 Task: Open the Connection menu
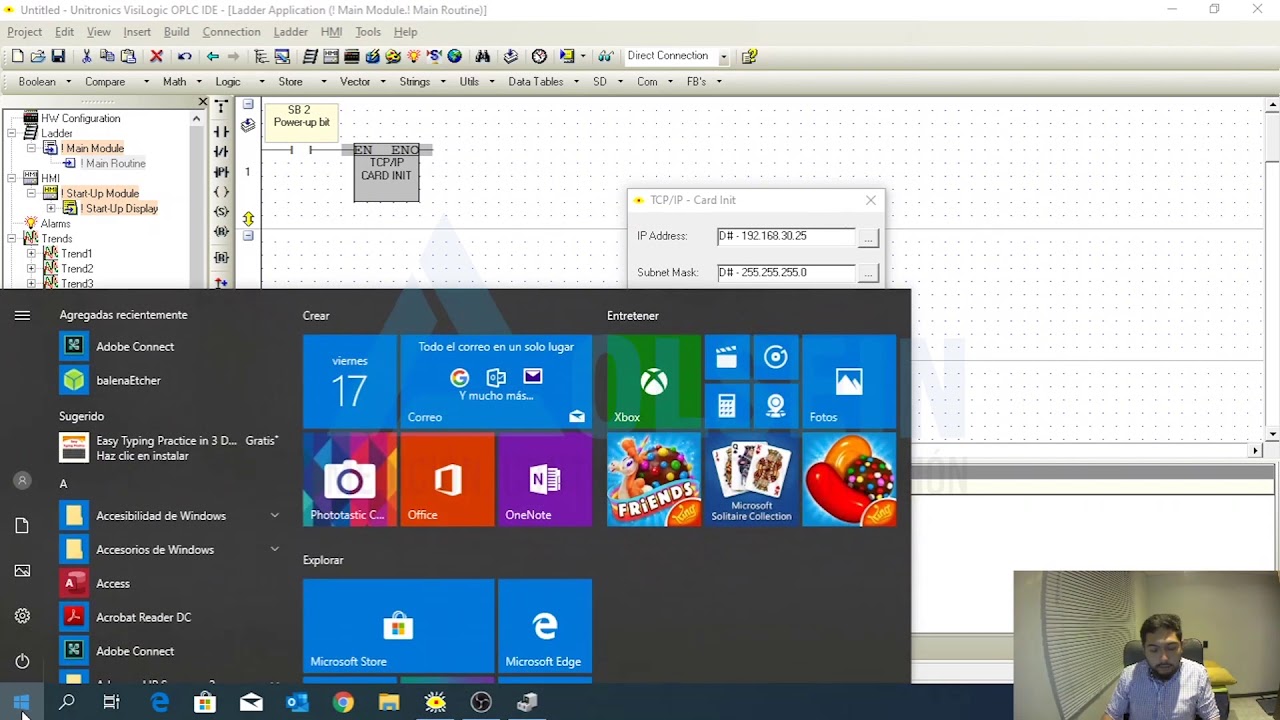[x=231, y=32]
